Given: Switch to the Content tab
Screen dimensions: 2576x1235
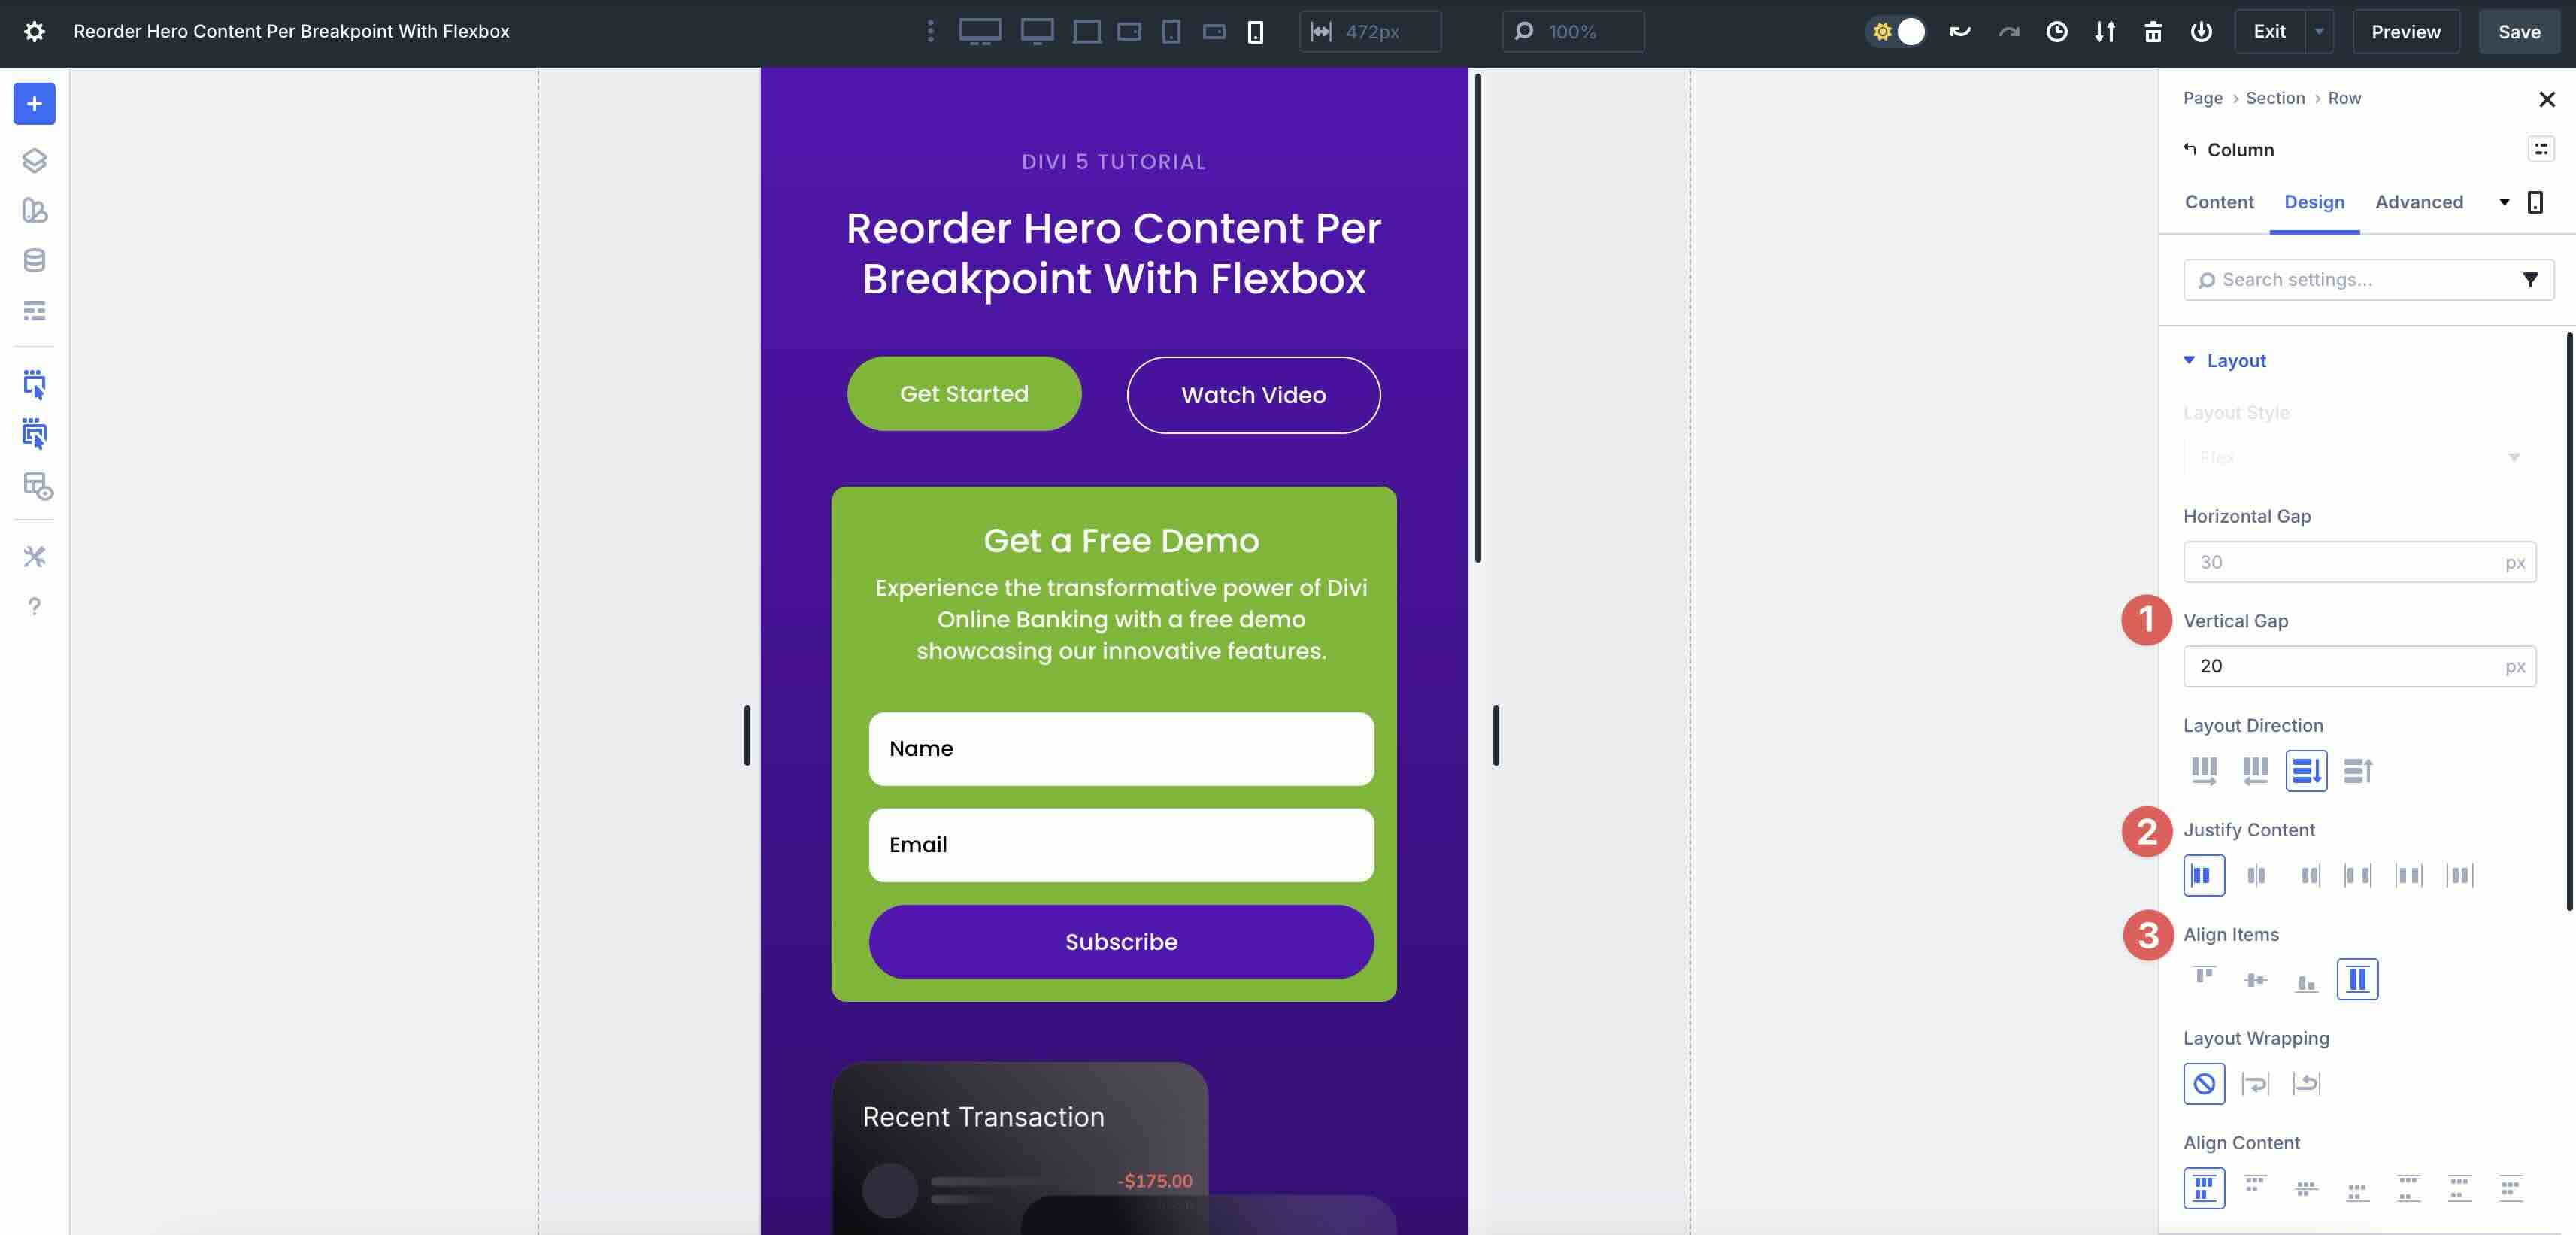Looking at the screenshot, I should pos(2218,202).
